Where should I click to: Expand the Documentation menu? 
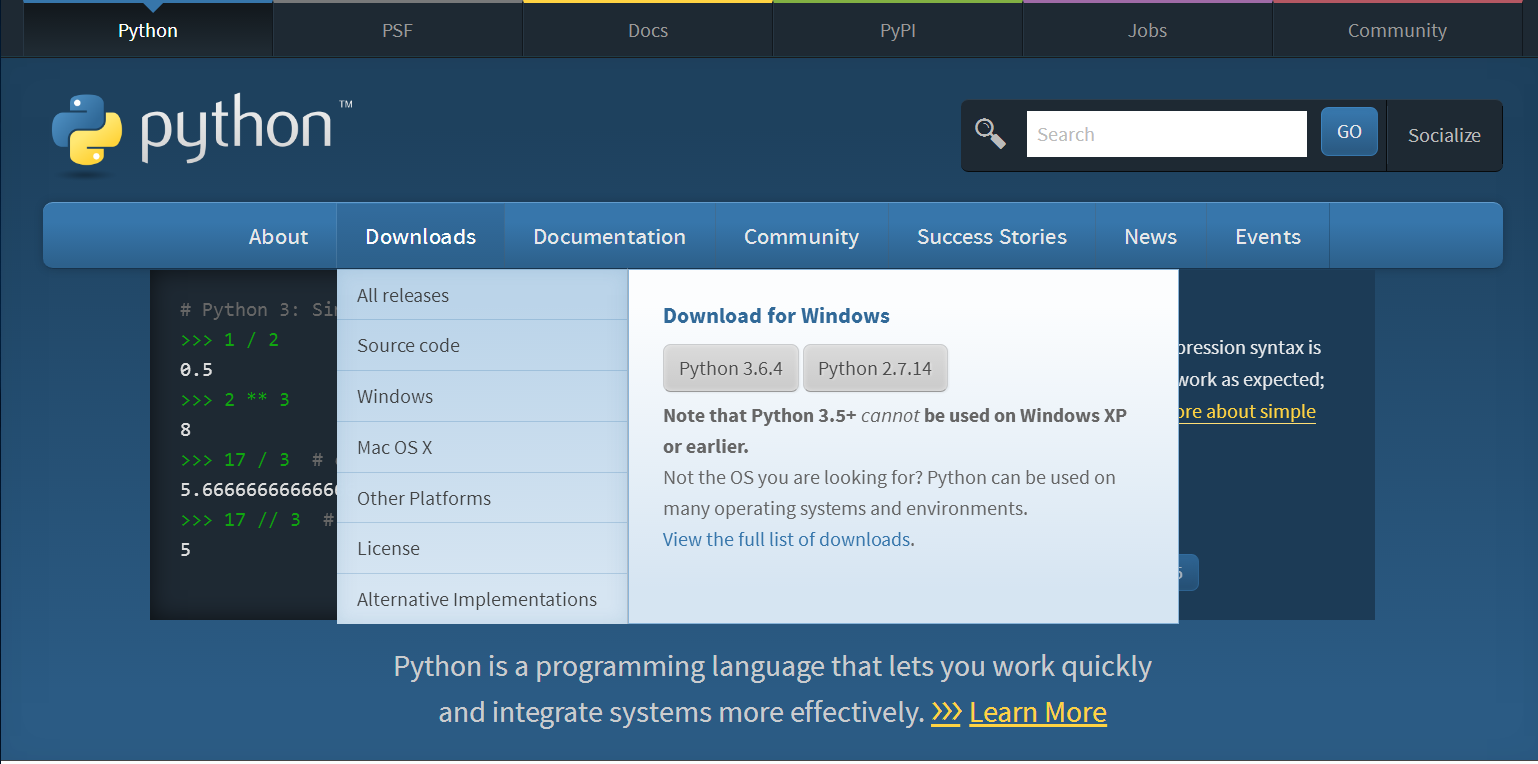point(609,237)
